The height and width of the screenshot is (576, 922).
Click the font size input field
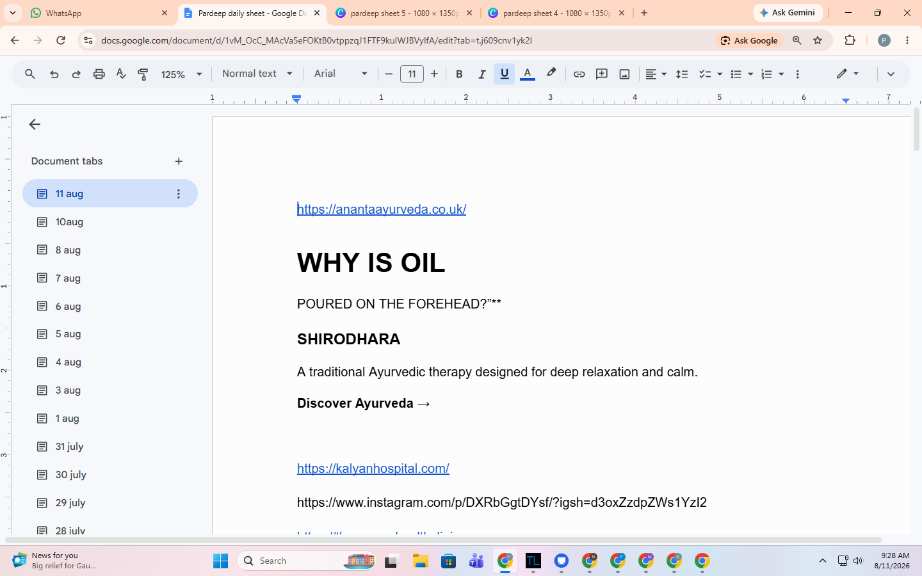(412, 74)
